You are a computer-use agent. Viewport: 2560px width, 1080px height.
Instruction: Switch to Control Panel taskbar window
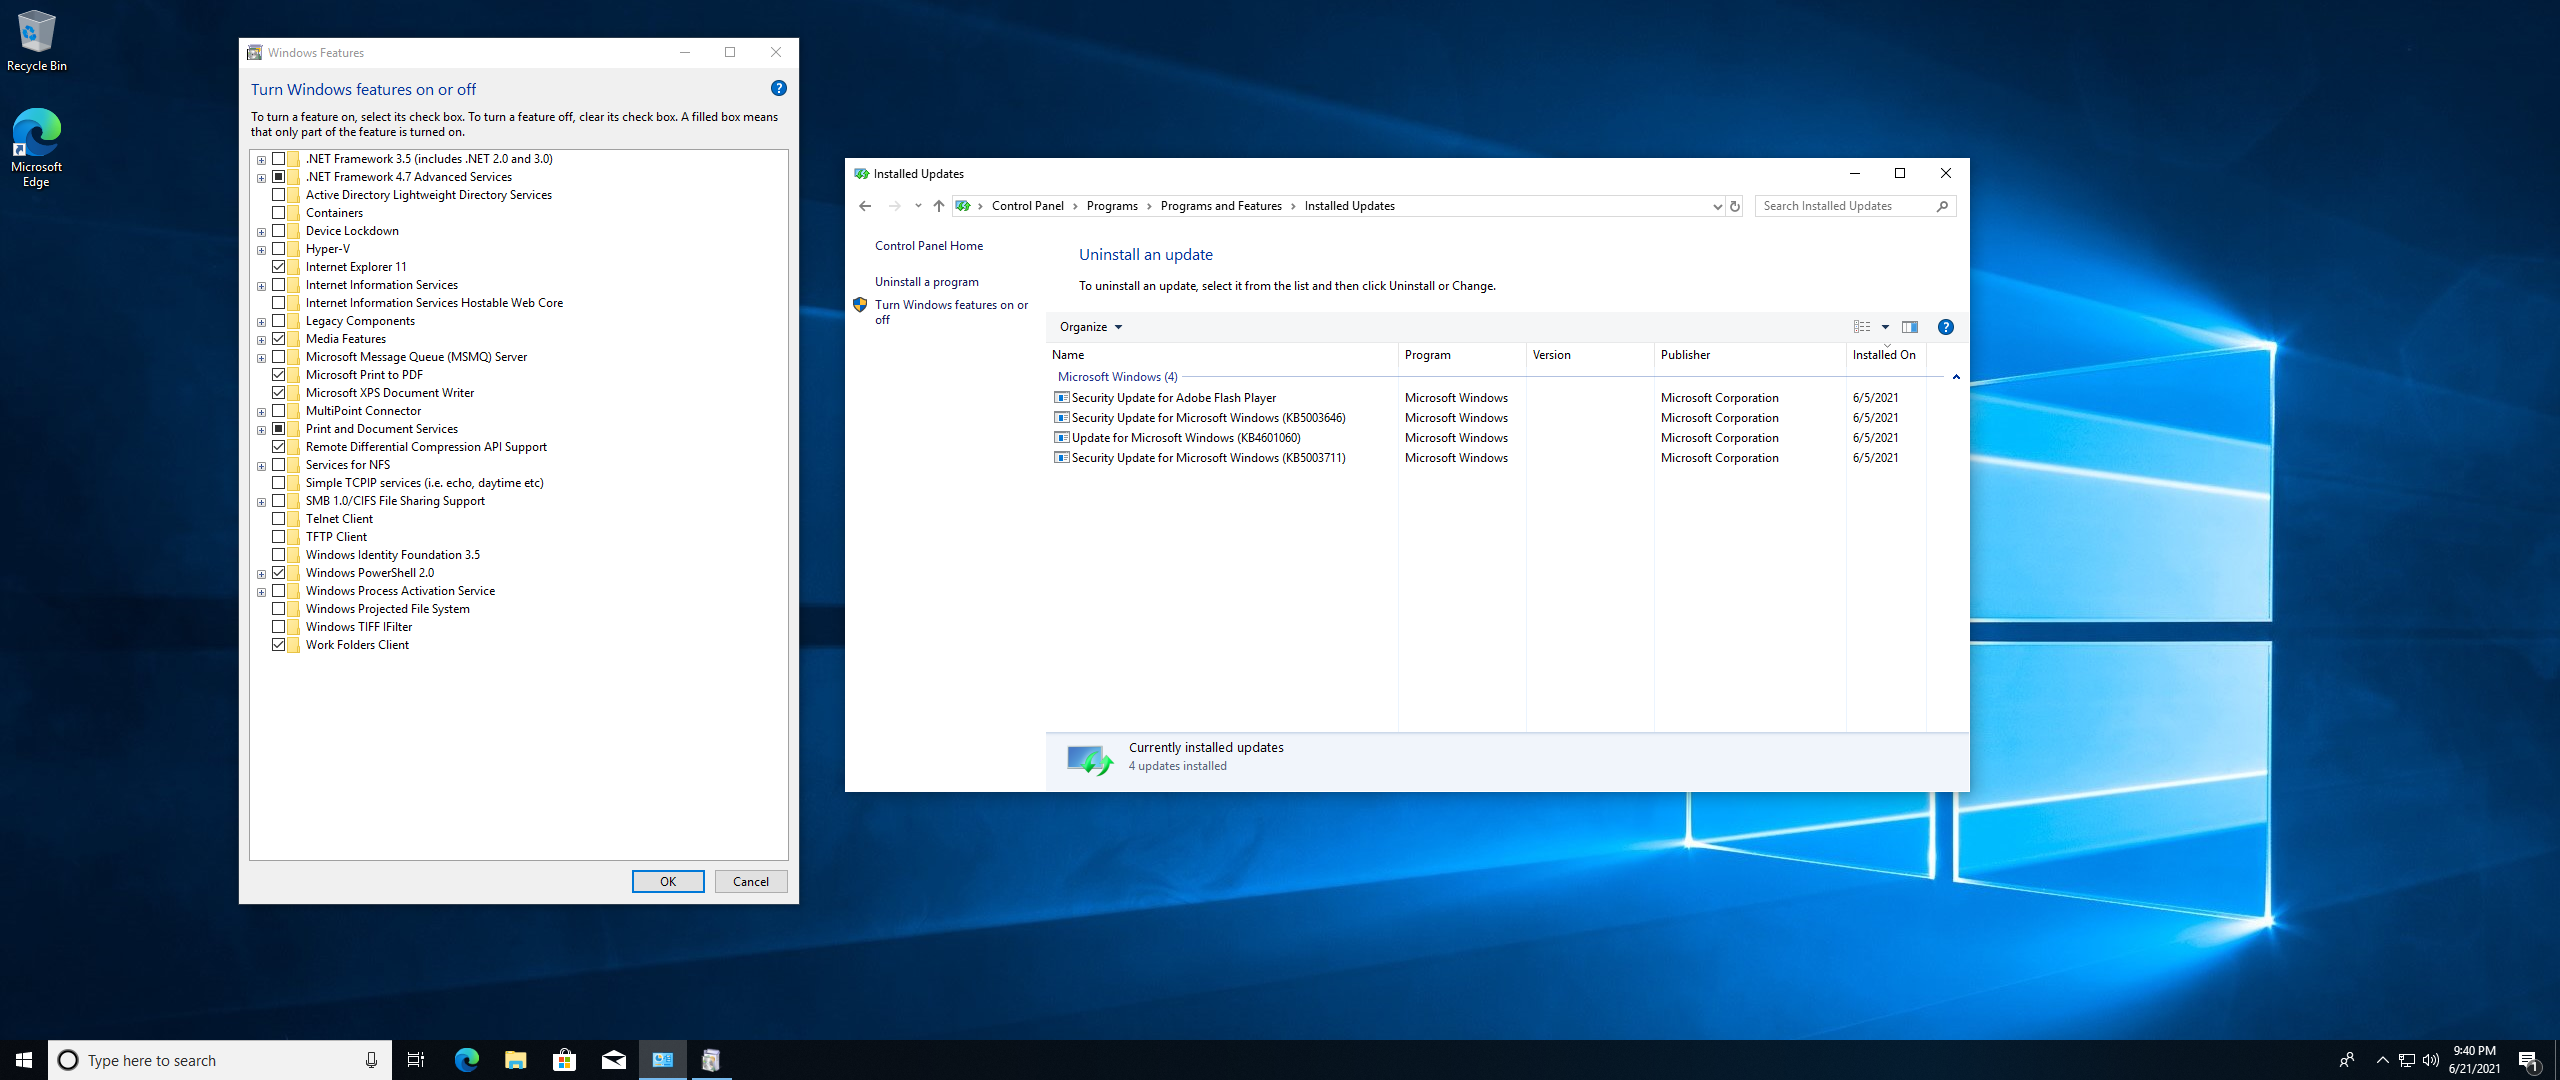click(x=662, y=1060)
